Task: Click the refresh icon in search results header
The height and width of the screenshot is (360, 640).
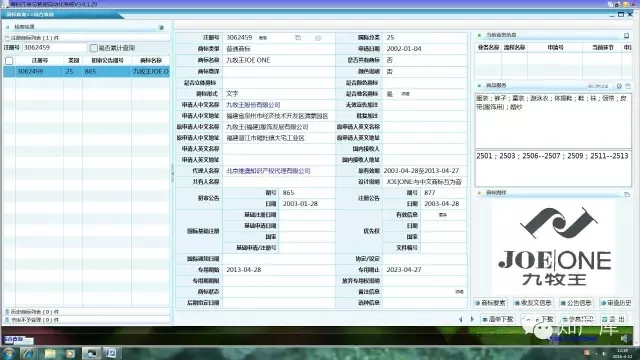Action: (x=161, y=27)
